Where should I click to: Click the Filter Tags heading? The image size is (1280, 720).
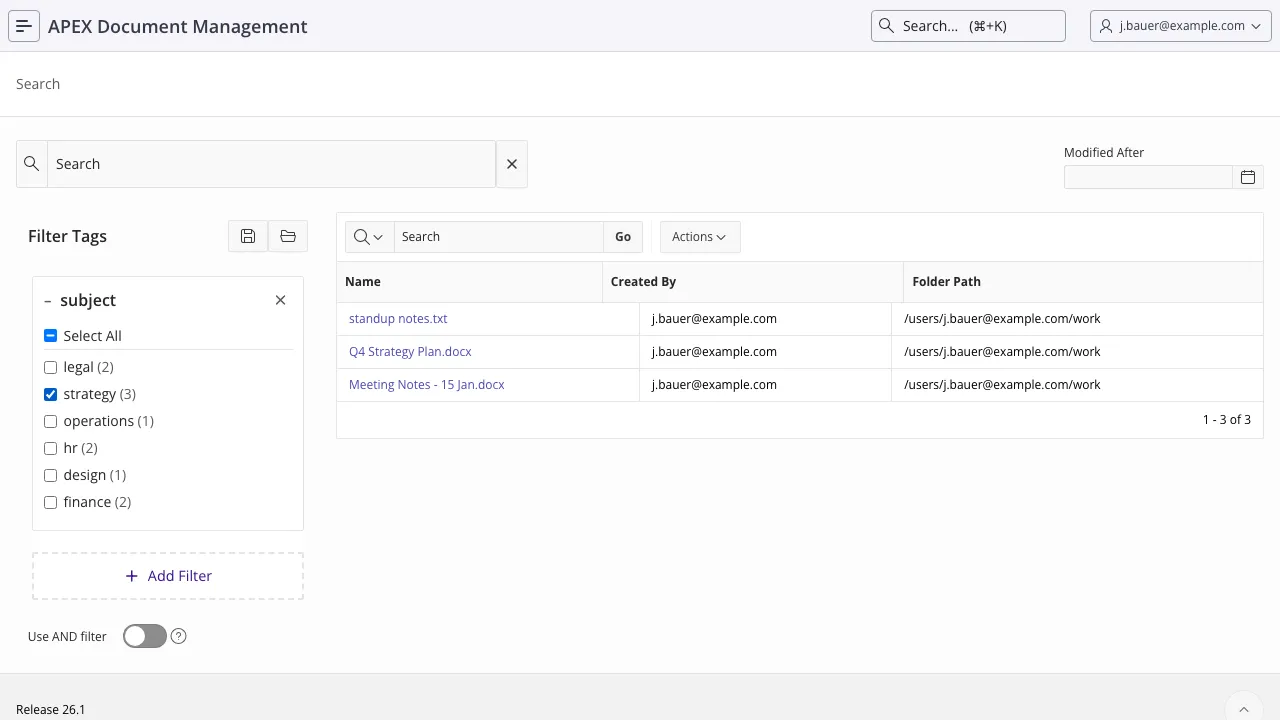(x=67, y=236)
